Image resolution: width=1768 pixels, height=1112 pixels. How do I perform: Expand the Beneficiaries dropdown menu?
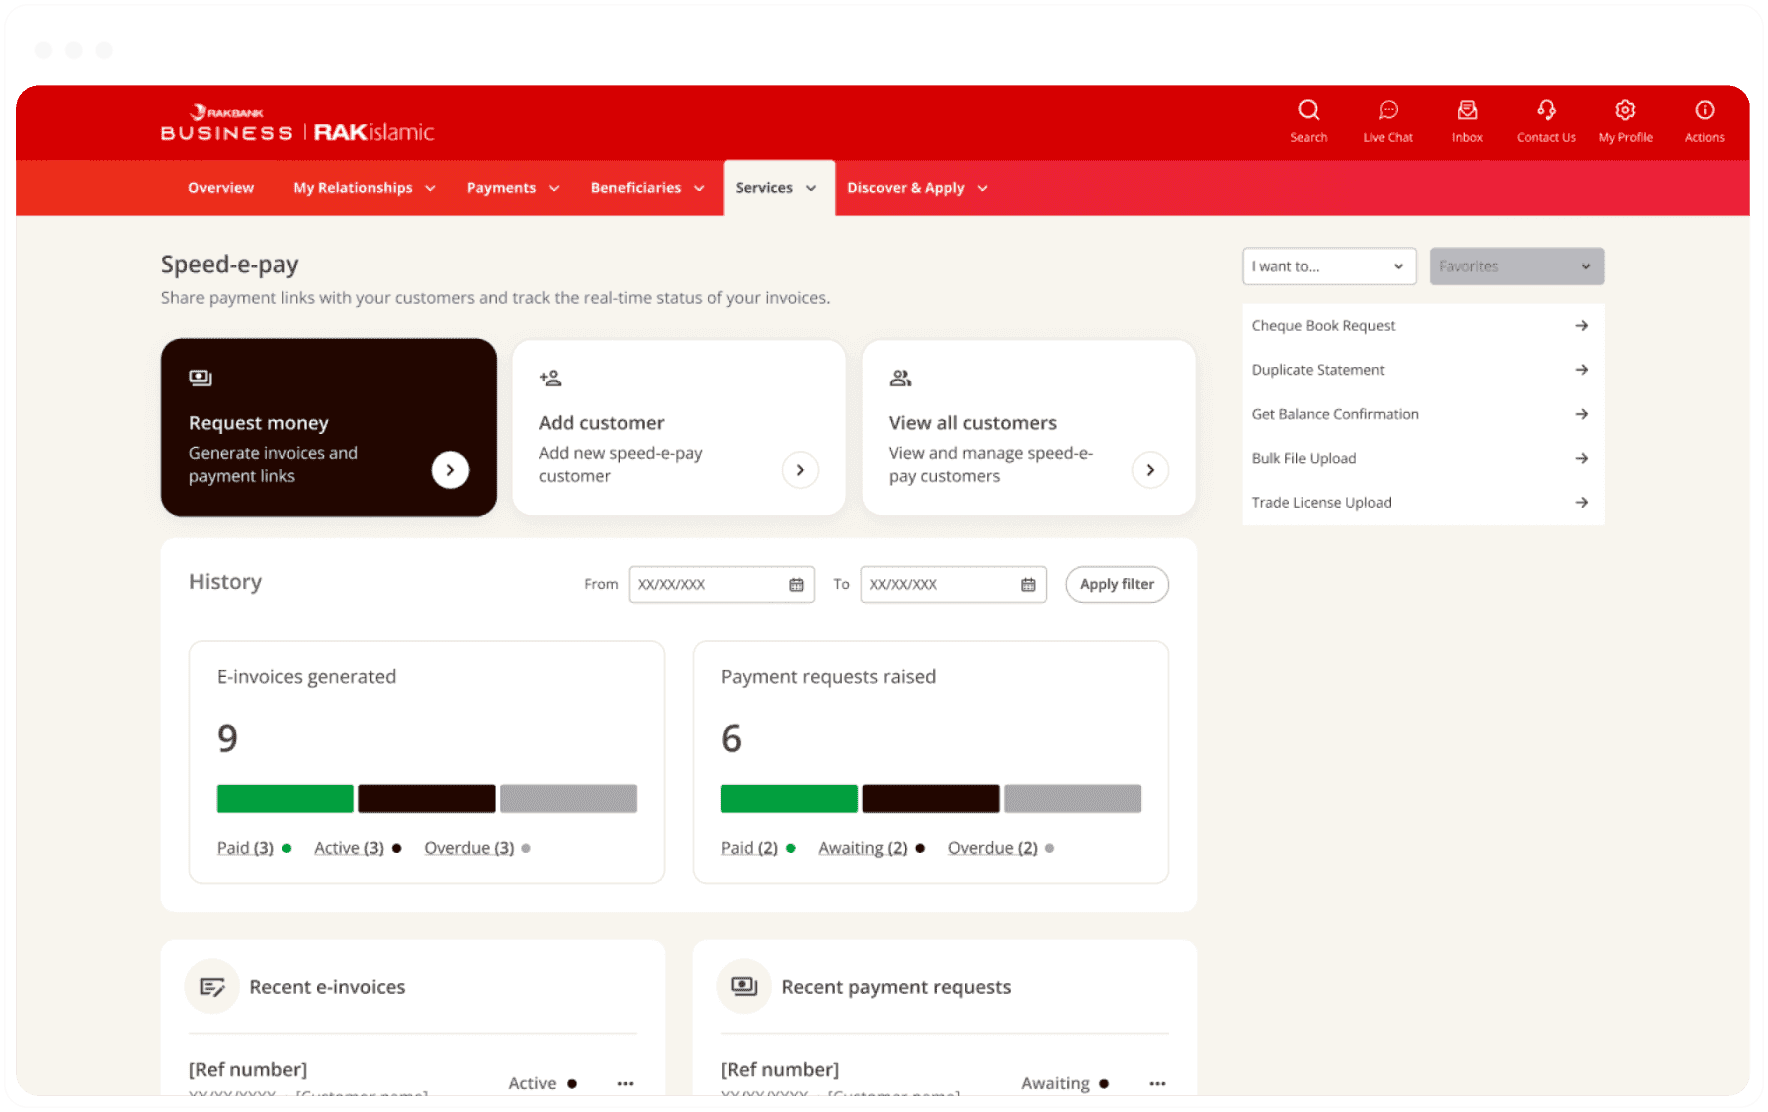tap(647, 188)
